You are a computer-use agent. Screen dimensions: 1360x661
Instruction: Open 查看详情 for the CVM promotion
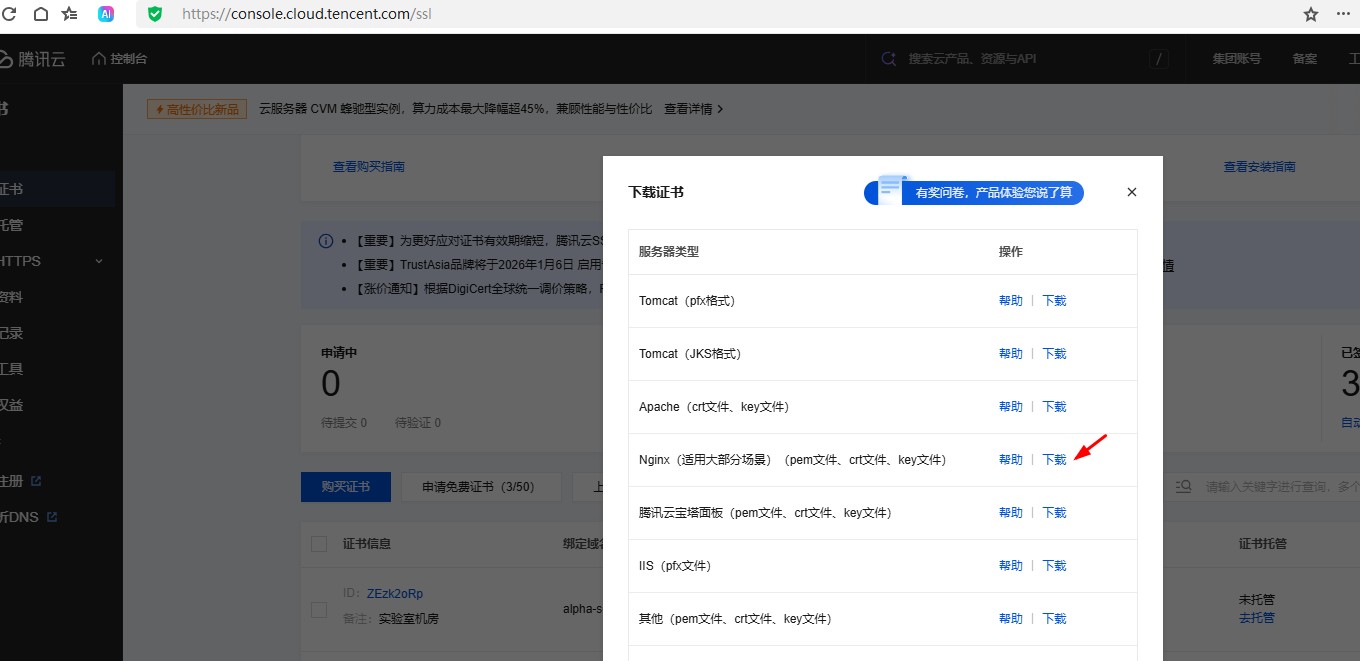[693, 109]
